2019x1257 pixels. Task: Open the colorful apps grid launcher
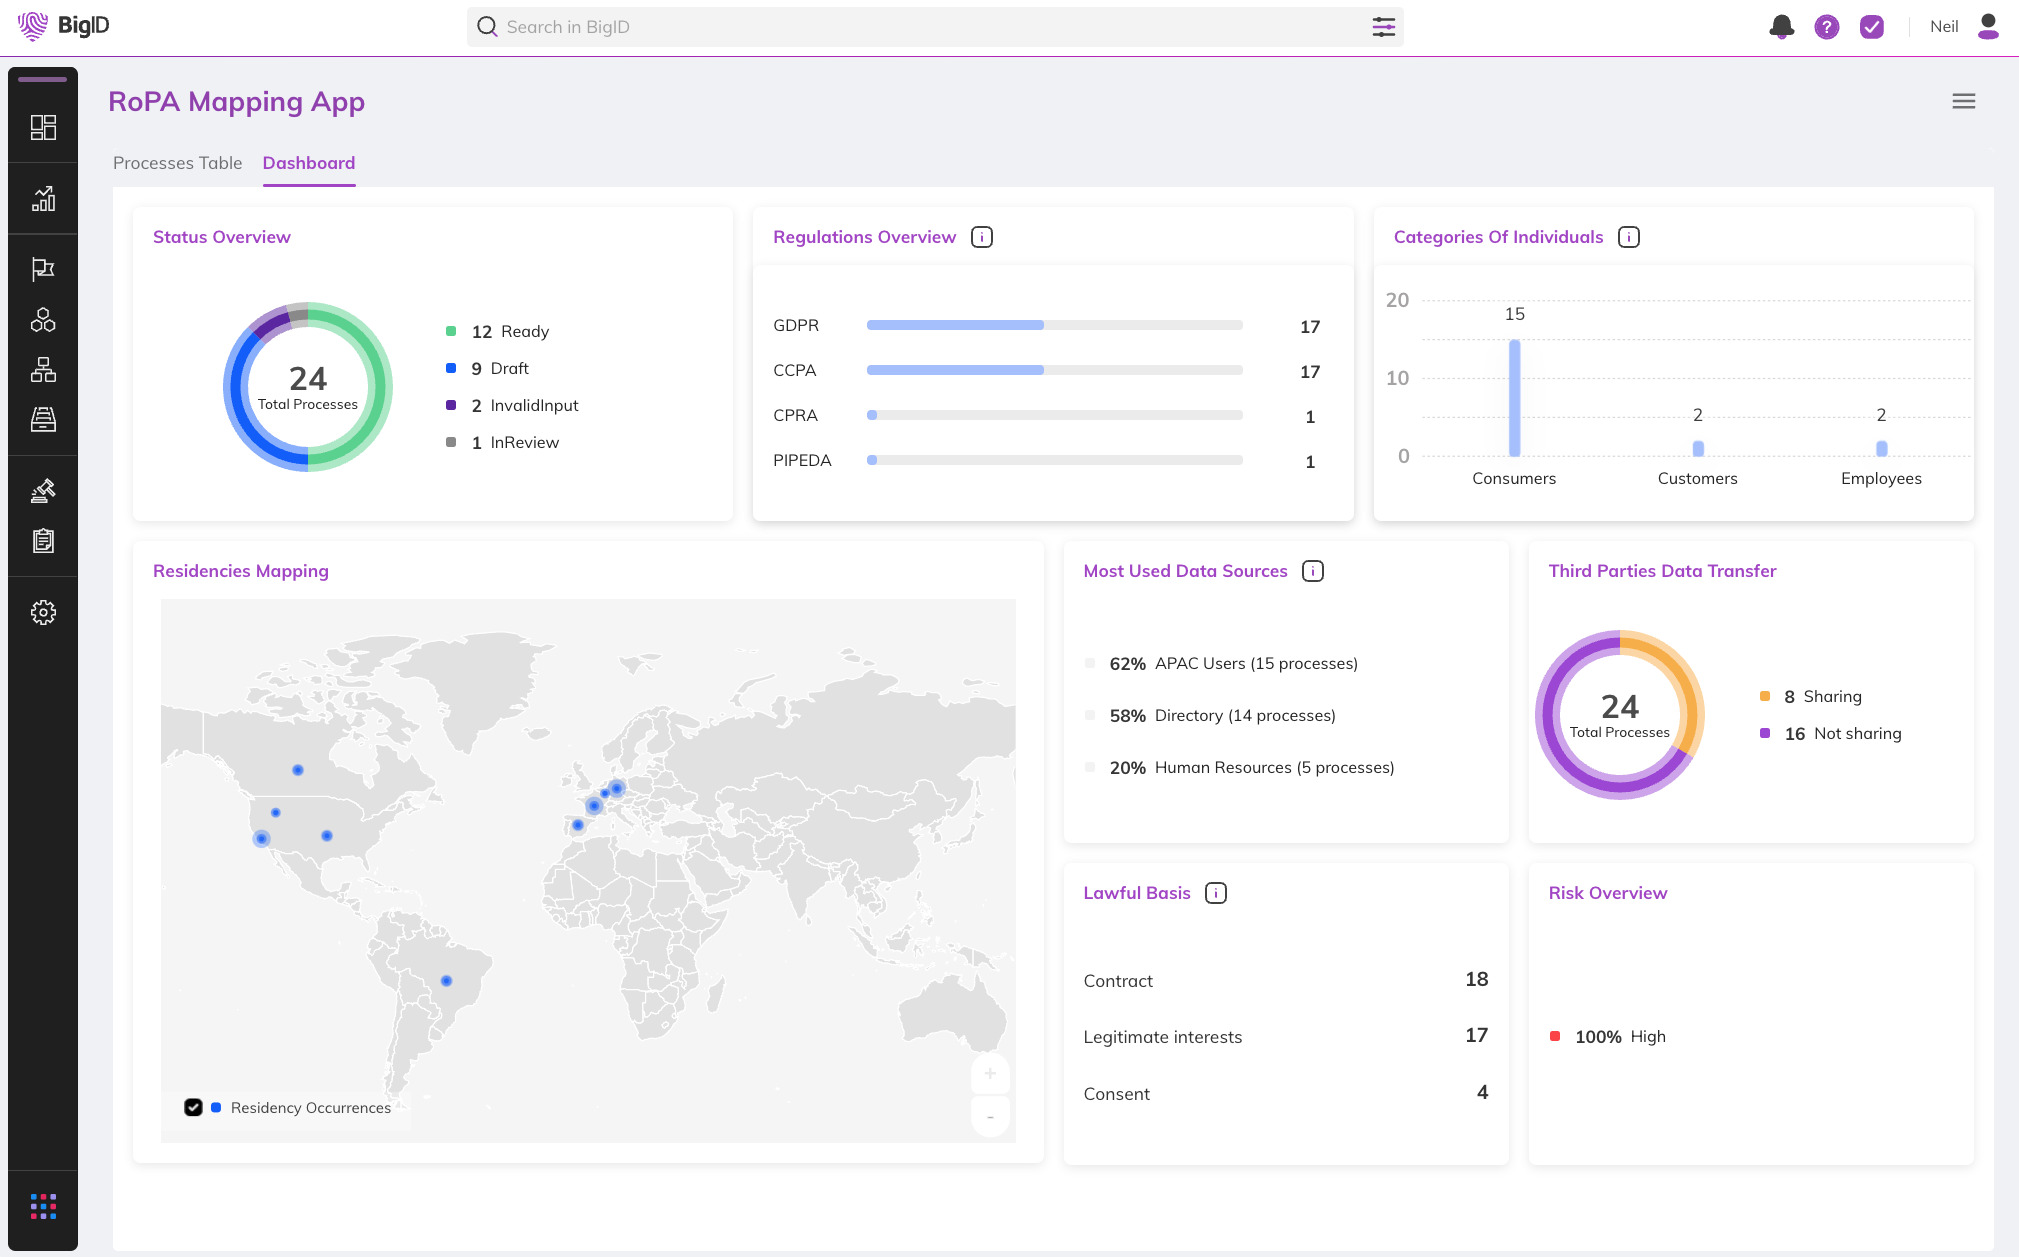(43, 1206)
